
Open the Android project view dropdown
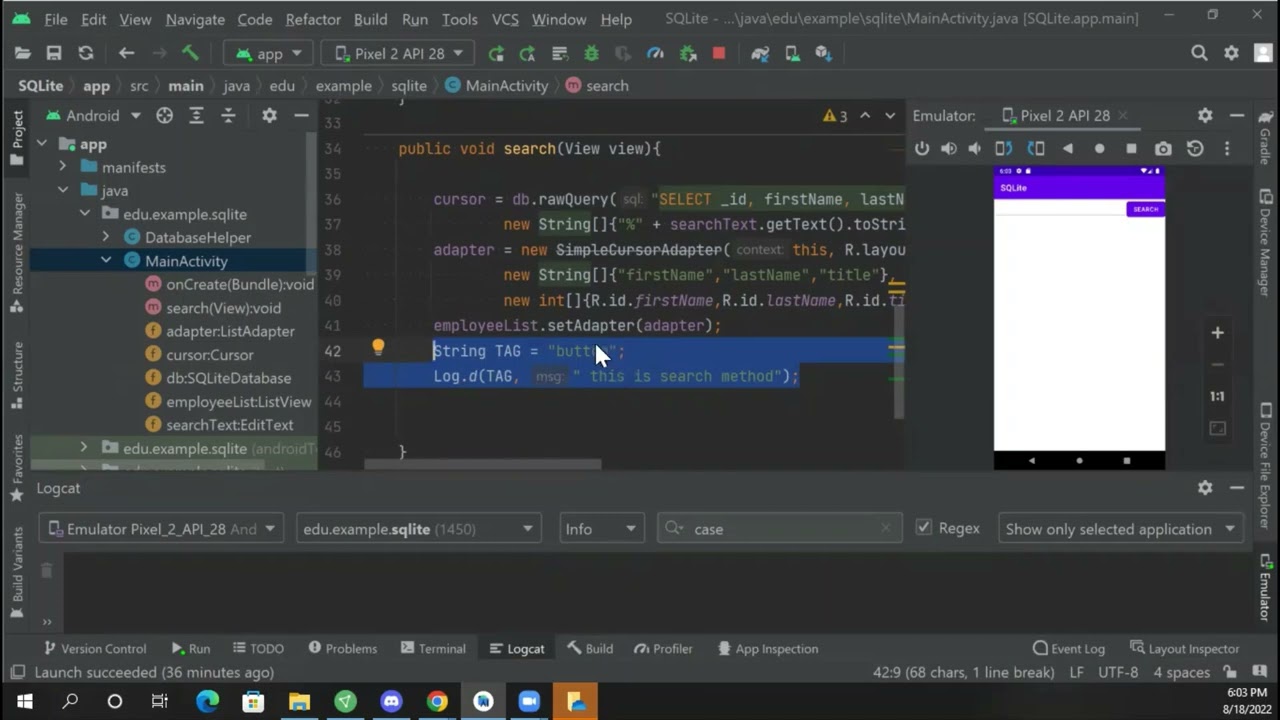click(94, 116)
